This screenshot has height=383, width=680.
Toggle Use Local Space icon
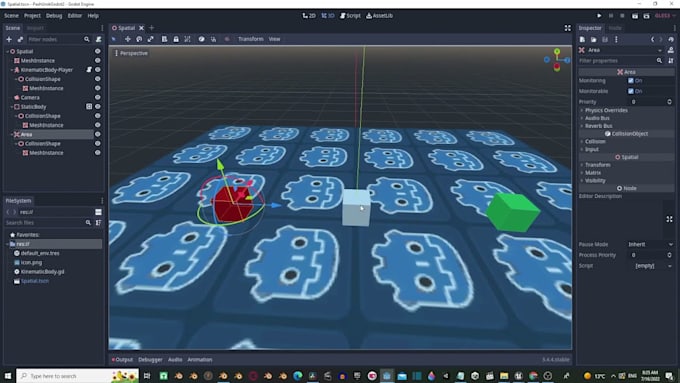coord(201,39)
